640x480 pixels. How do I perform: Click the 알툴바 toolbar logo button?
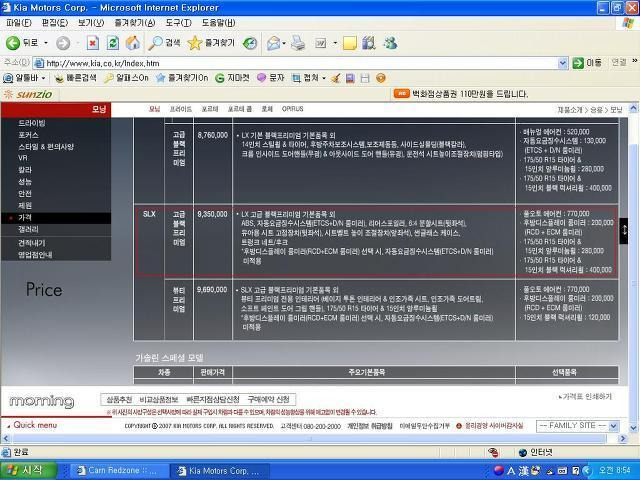(x=21, y=78)
